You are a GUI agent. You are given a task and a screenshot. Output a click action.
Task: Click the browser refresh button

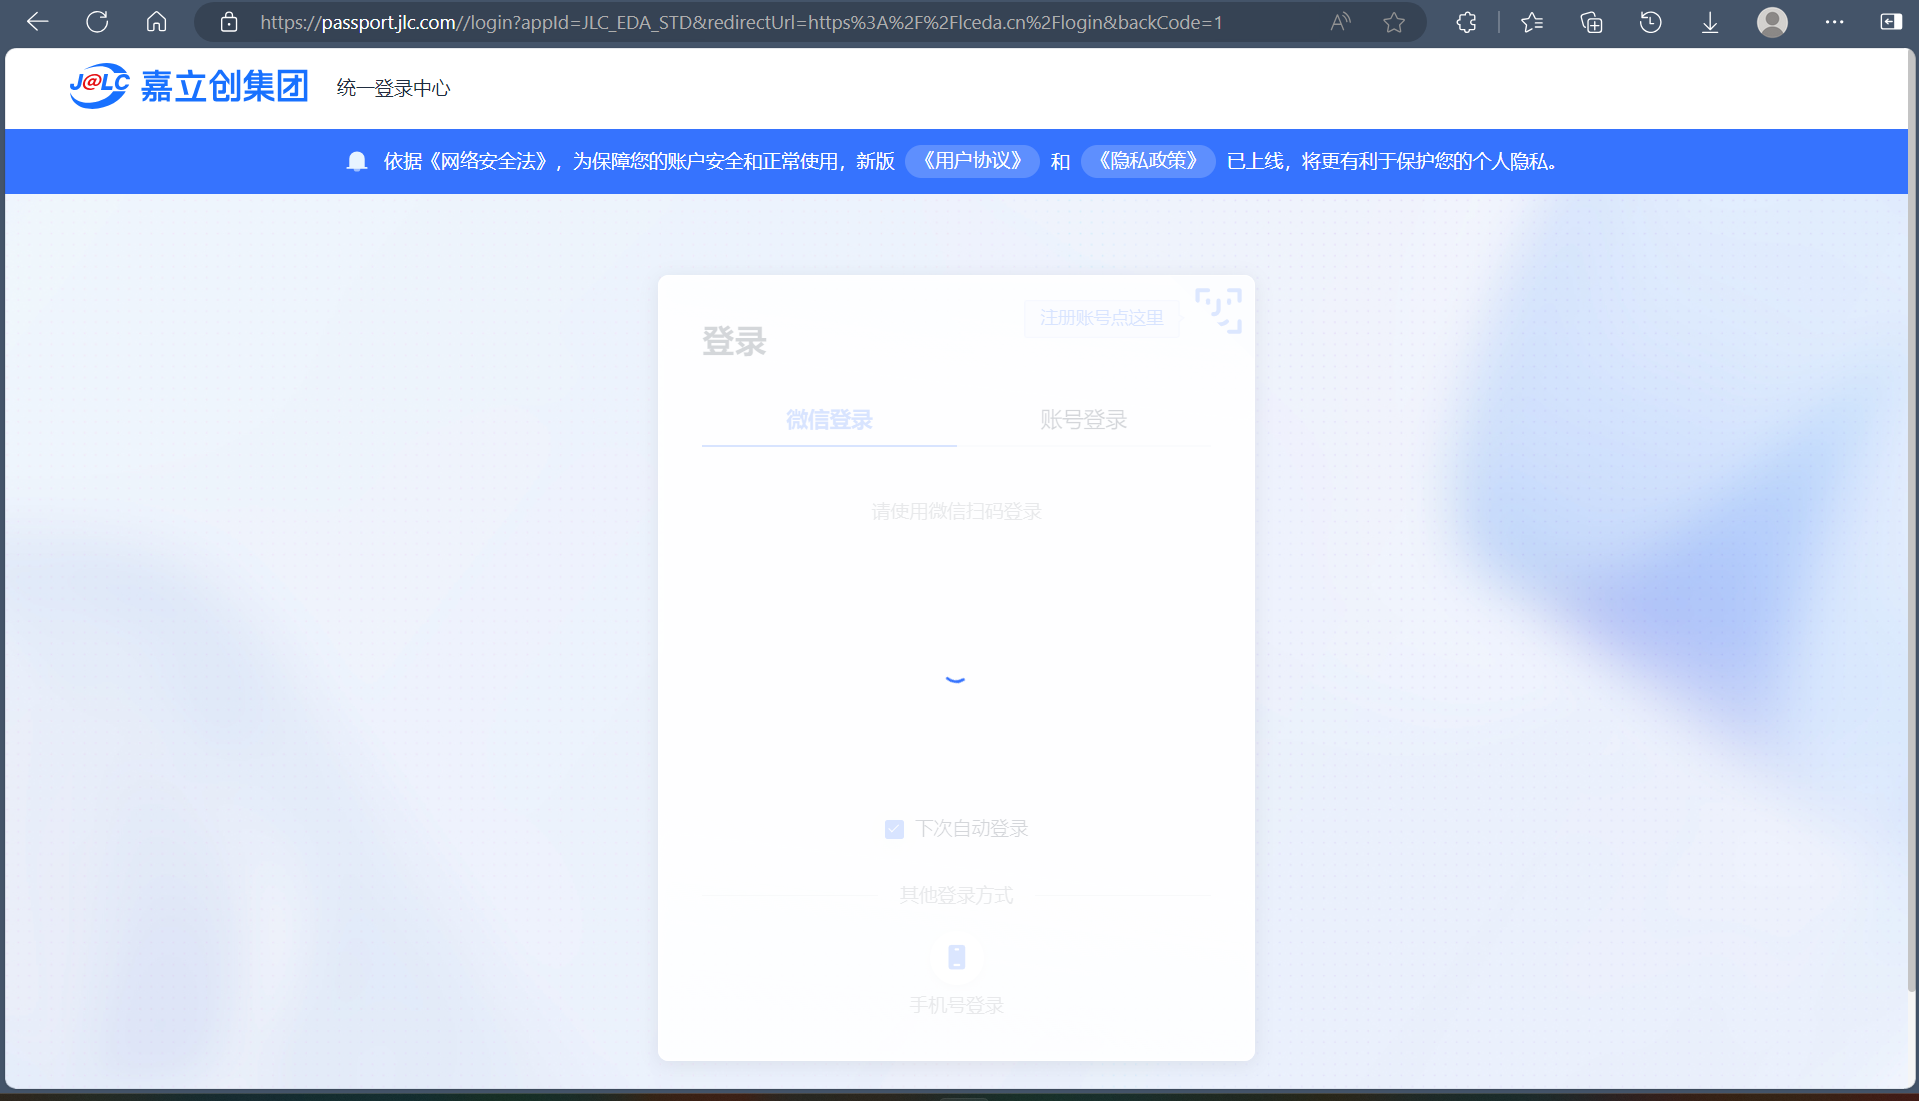click(x=97, y=22)
